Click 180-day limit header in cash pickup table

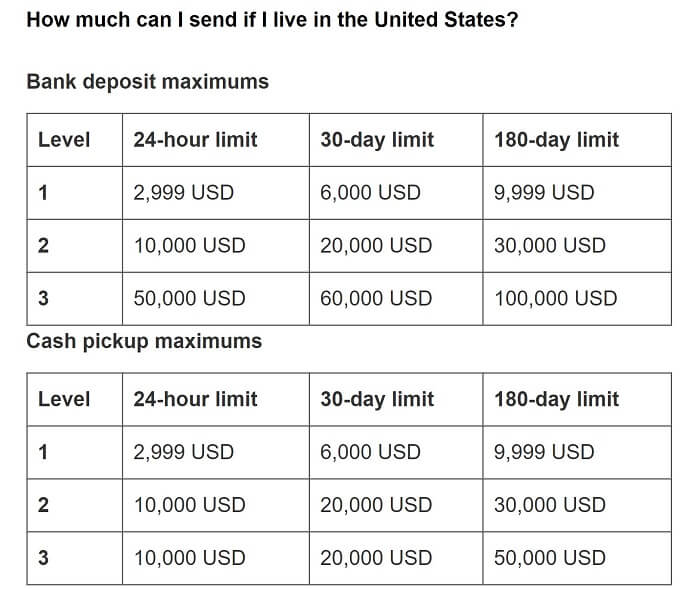point(556,399)
